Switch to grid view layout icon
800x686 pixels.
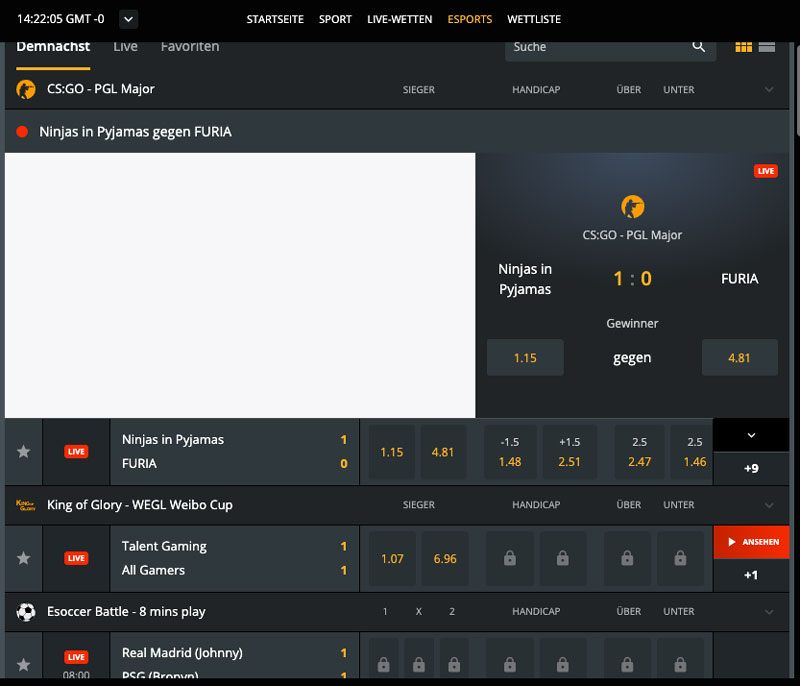pyautogui.click(x=743, y=47)
